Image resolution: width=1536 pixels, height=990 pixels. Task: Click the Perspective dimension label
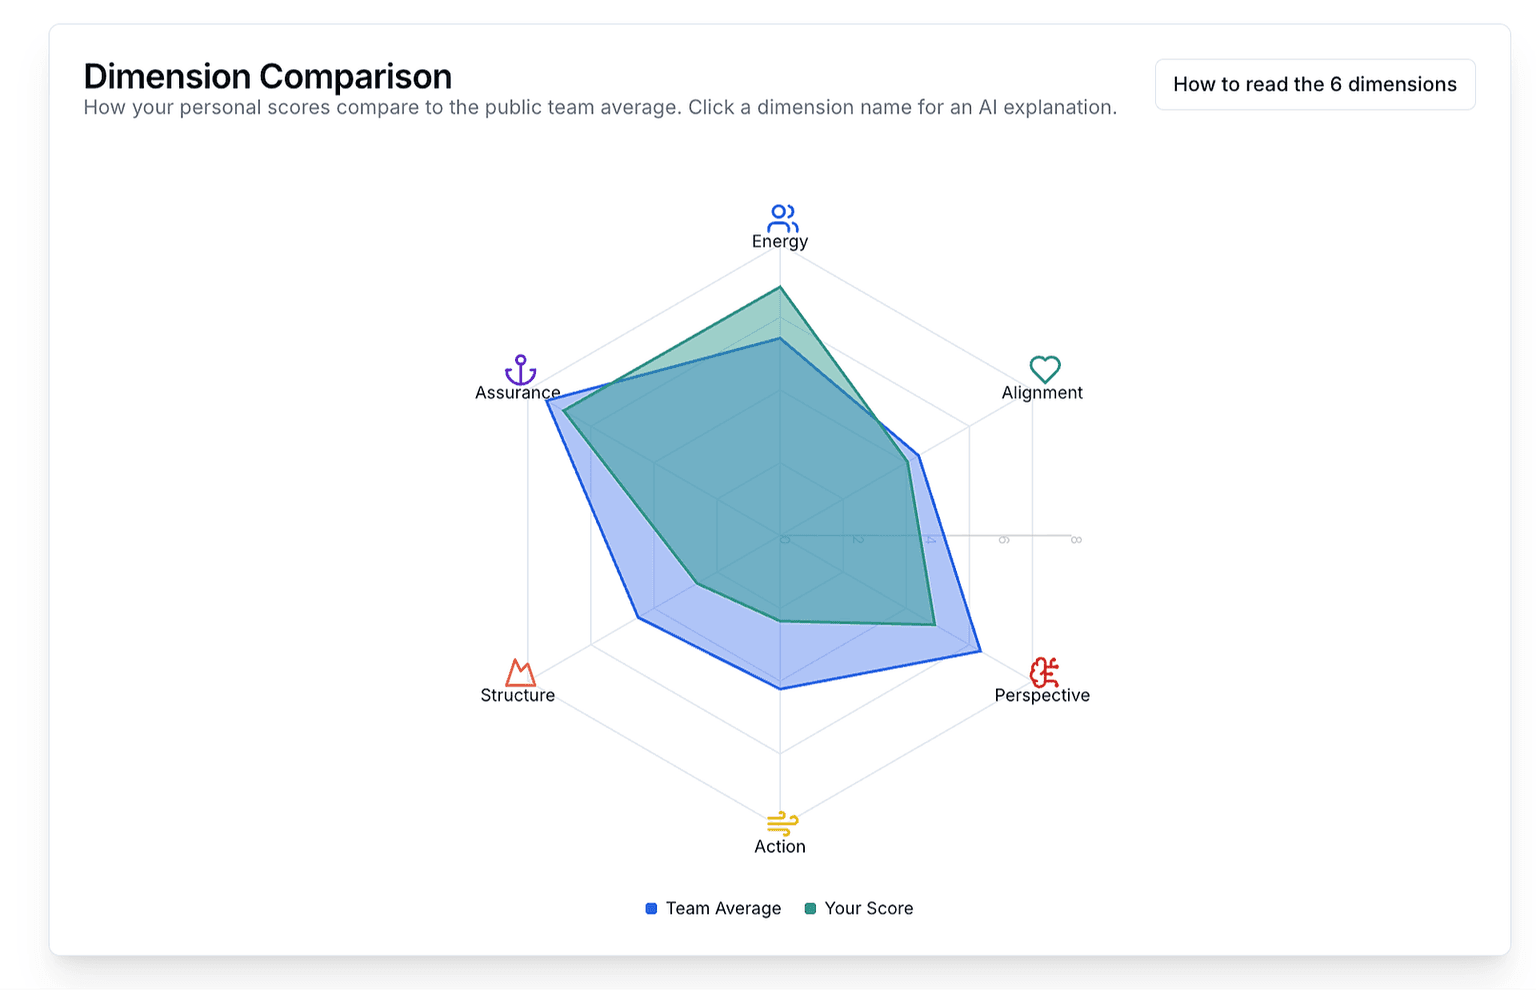[1041, 695]
